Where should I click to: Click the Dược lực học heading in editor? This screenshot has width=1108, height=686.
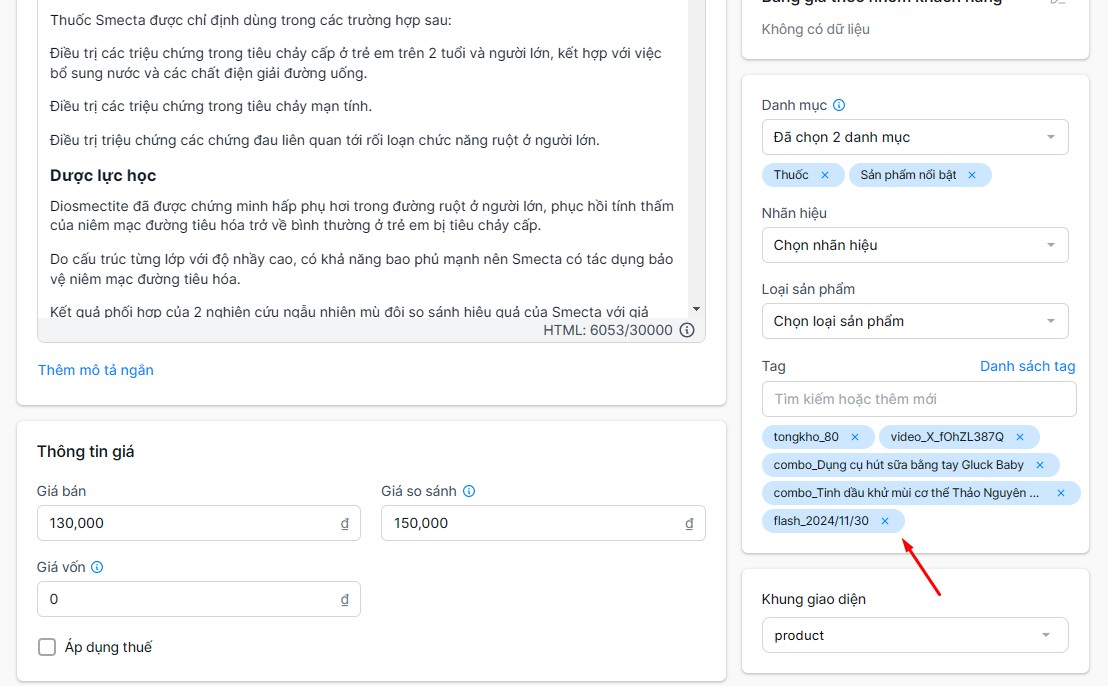103,175
